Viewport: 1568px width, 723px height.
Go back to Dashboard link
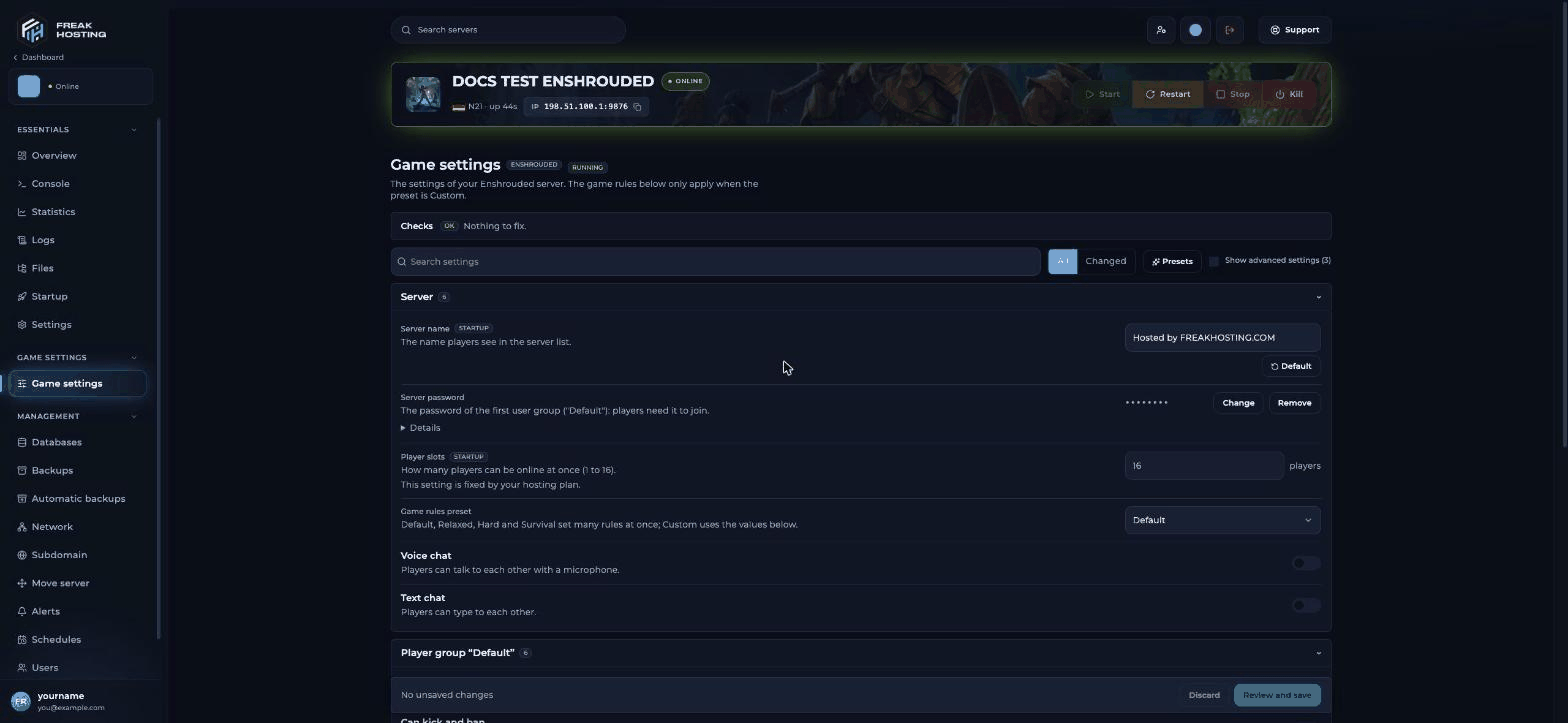(x=39, y=57)
